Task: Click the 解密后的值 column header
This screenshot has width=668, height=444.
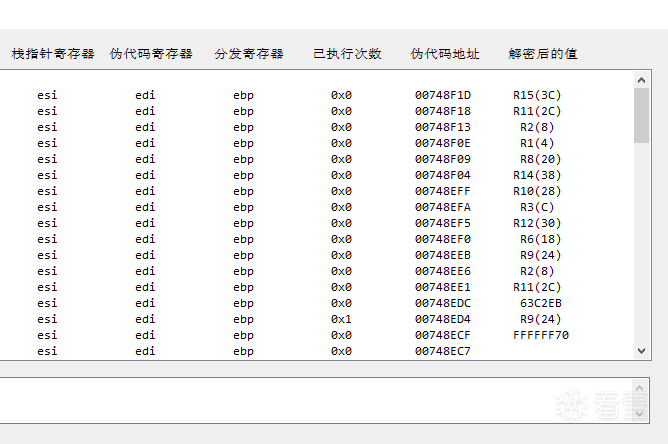Action: point(543,54)
